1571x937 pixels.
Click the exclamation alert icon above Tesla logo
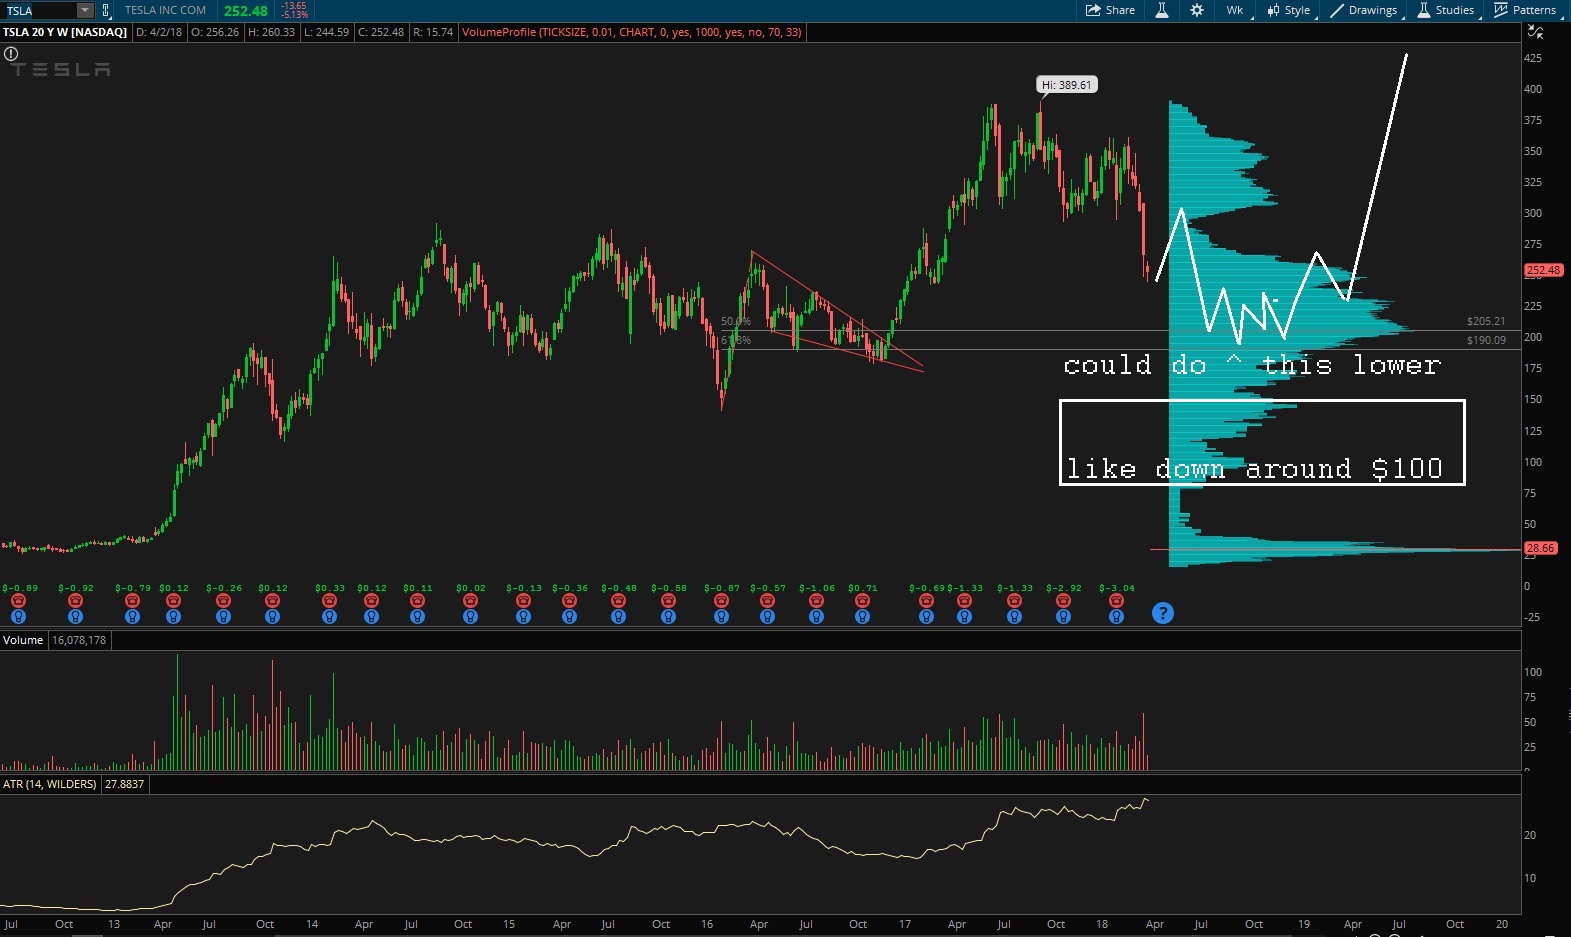pos(11,53)
